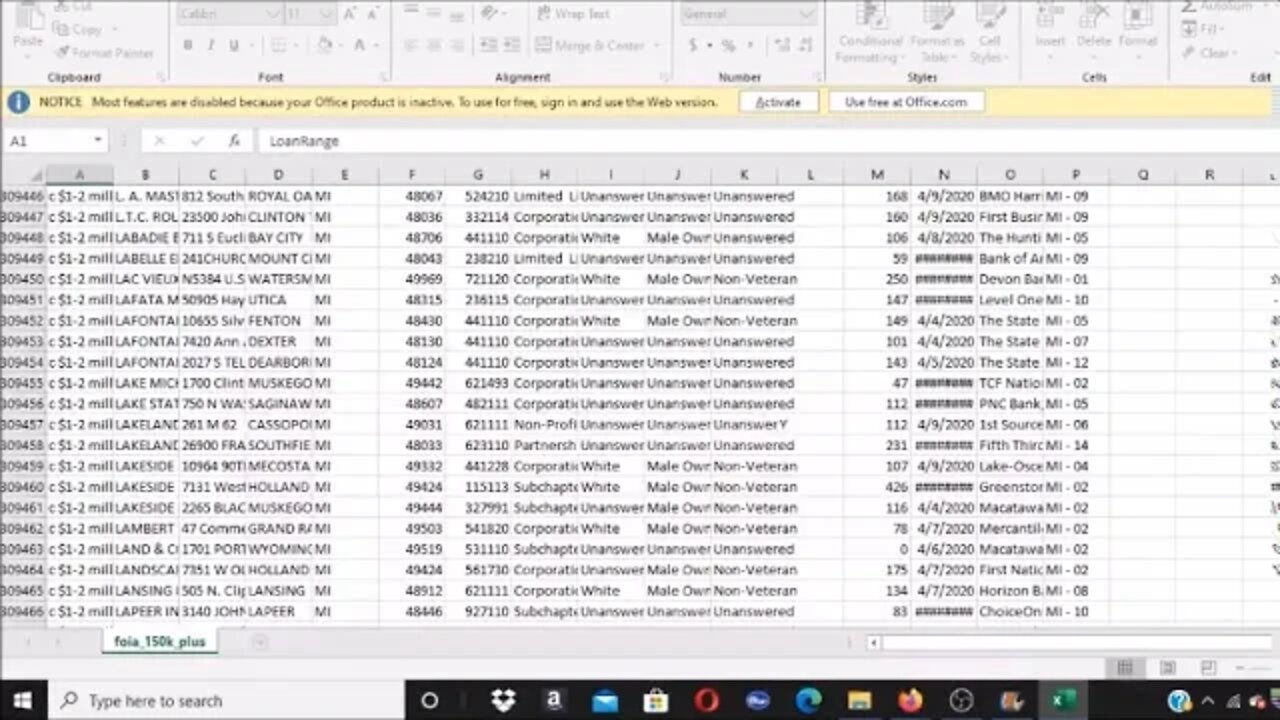Select the foia_150k_plus sheet tab
This screenshot has height=720, width=1280.
click(159, 642)
